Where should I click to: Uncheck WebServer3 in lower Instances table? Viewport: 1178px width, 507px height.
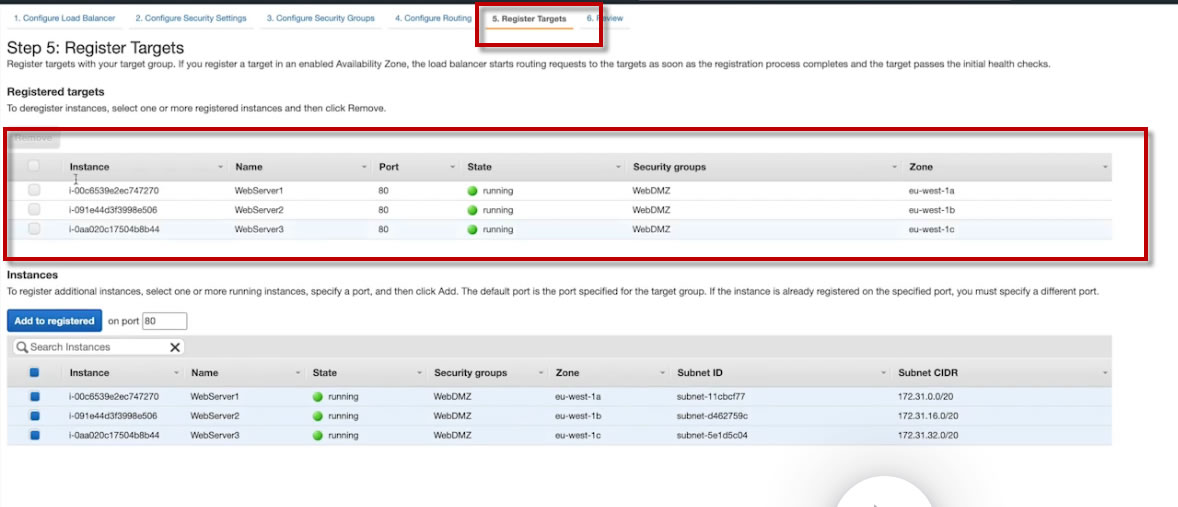click(34, 435)
